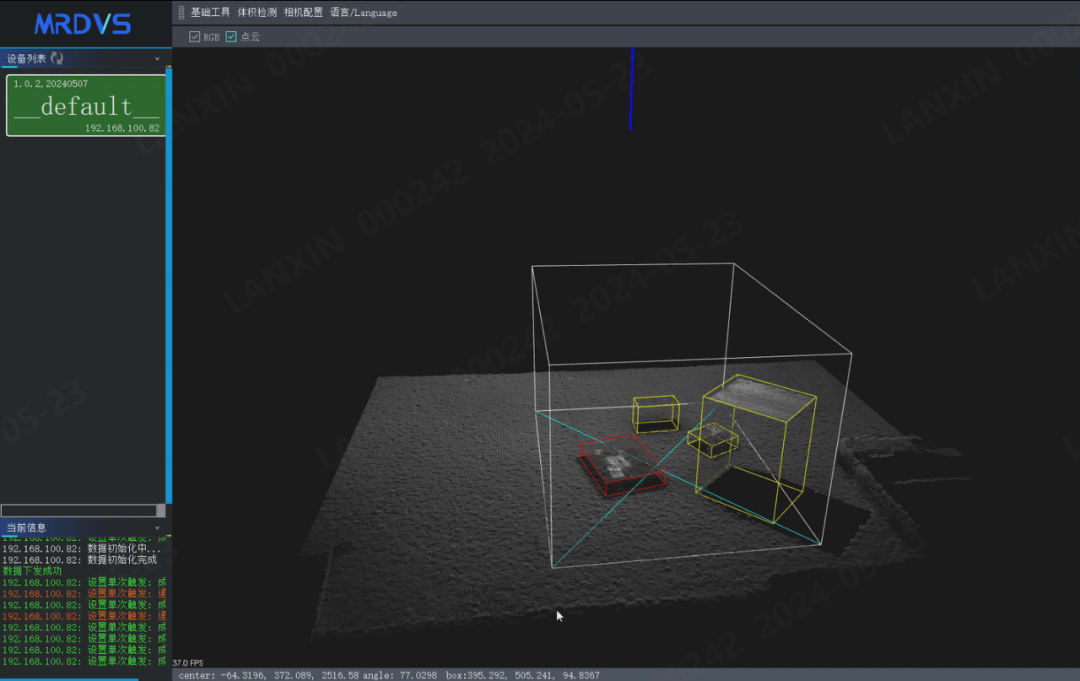Screen dimensions: 1080x681
Task: Click the toolbar drag handle grip
Action: point(181,13)
